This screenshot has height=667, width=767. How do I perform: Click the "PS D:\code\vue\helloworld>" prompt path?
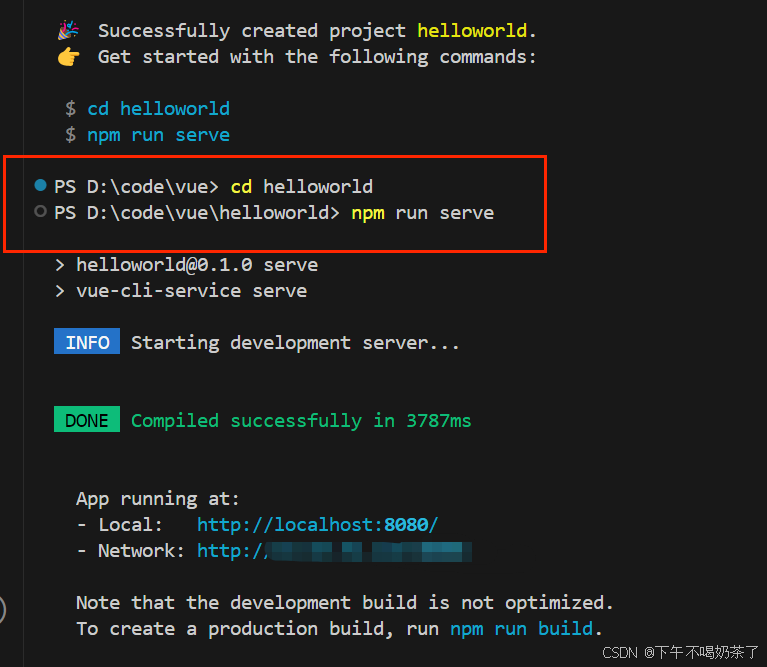coord(197,213)
